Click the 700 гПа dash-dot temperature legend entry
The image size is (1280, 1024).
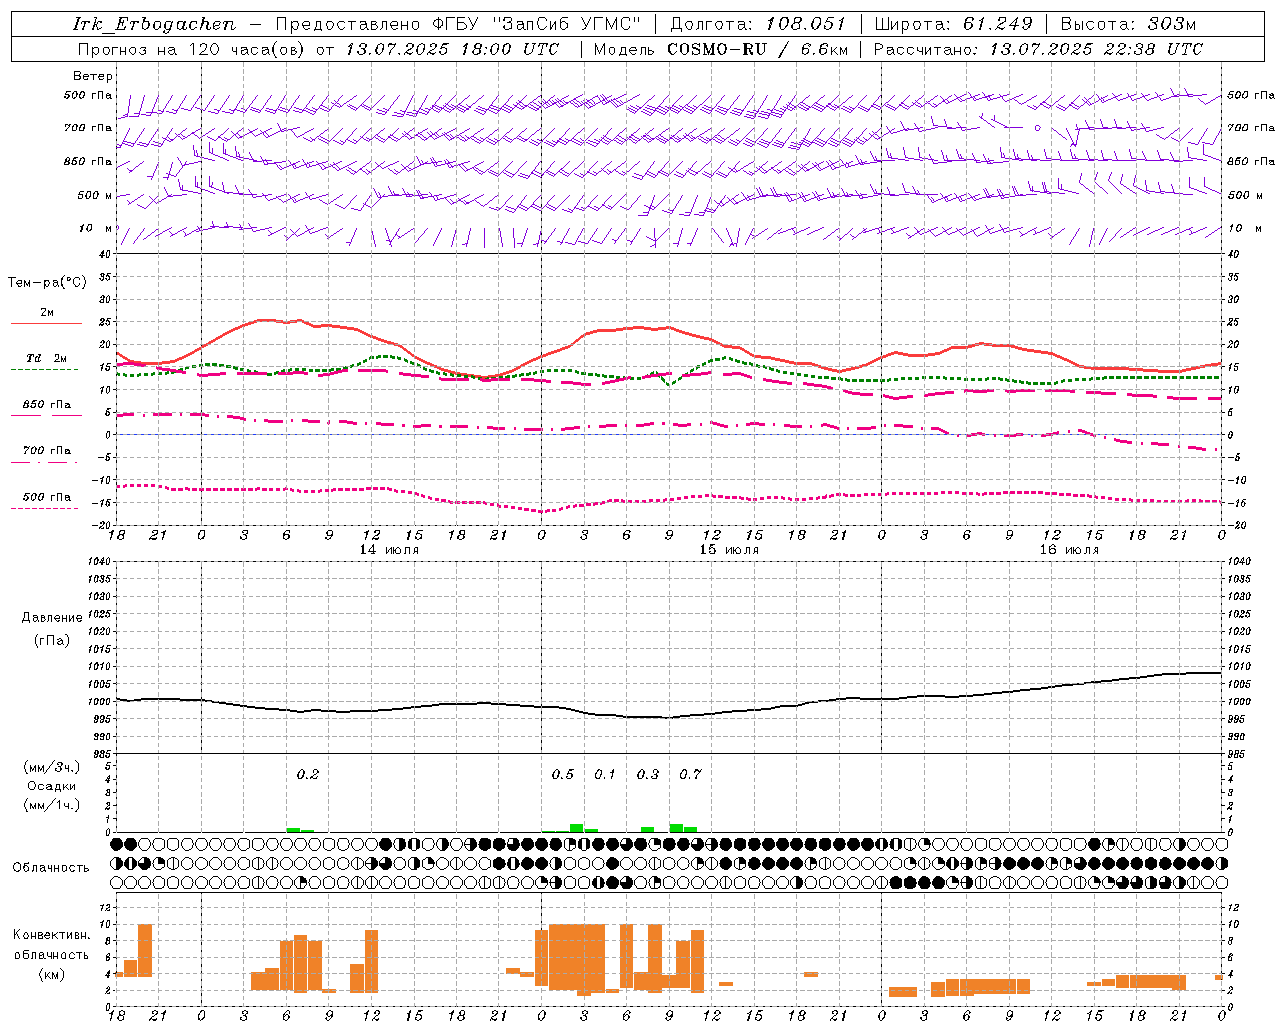coord(46,454)
